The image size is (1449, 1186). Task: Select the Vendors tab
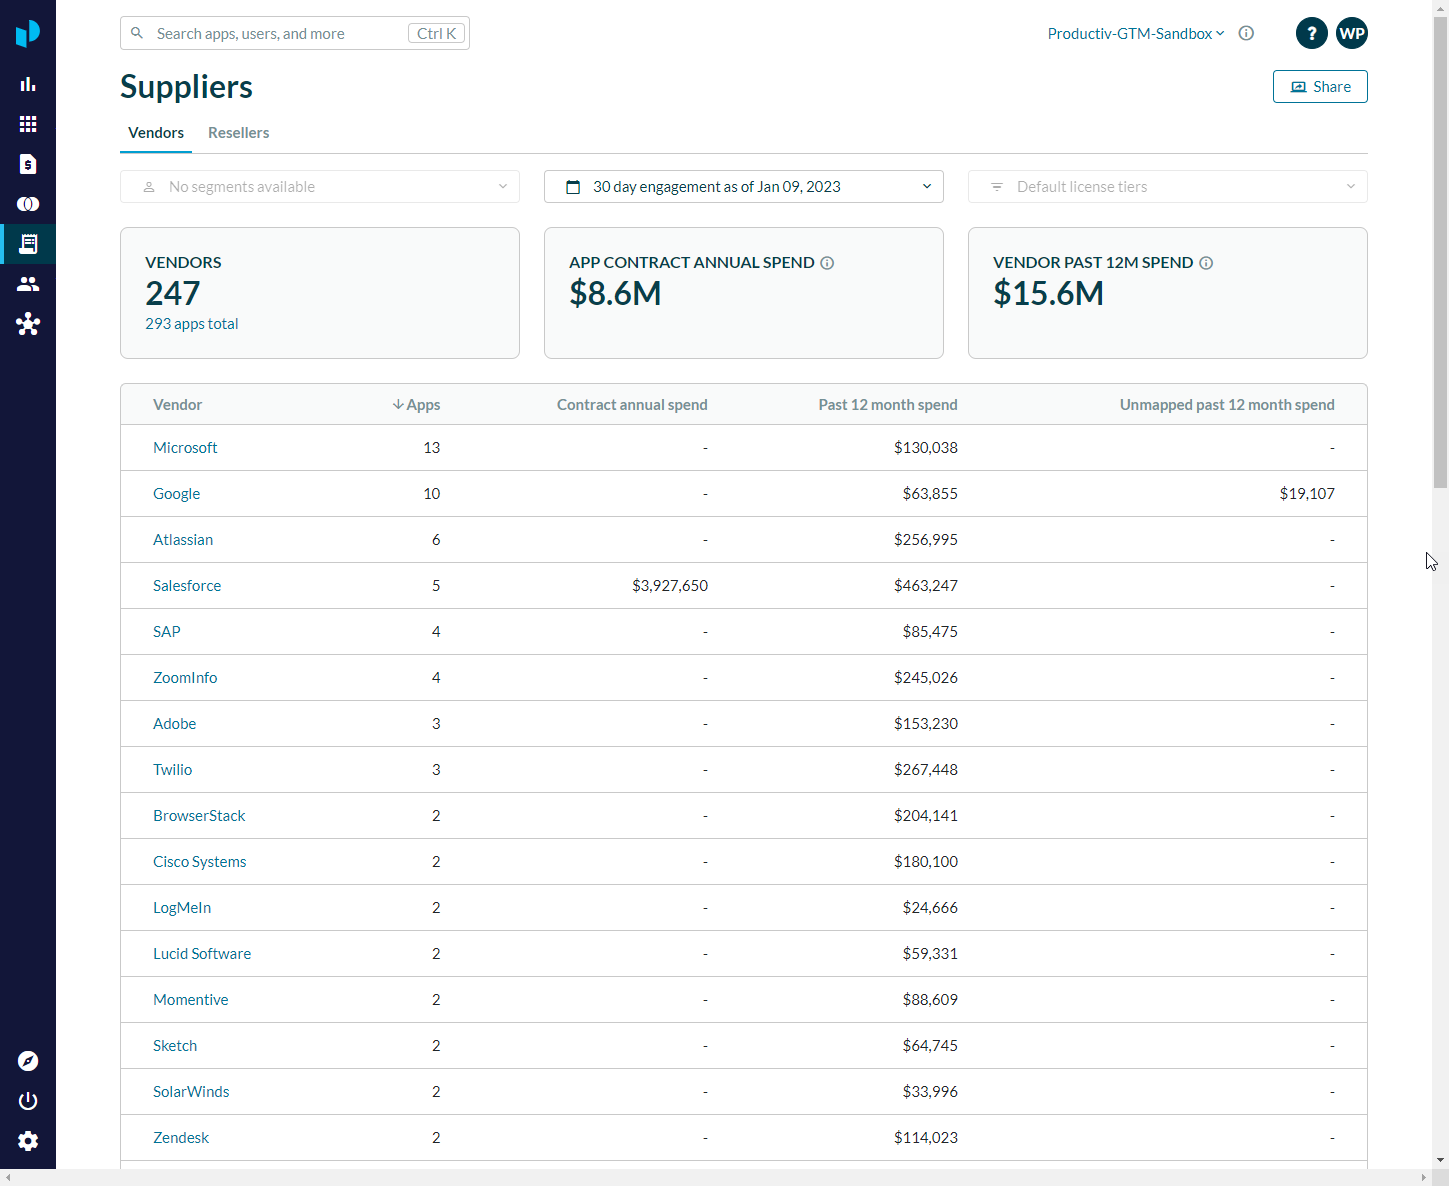tap(156, 133)
